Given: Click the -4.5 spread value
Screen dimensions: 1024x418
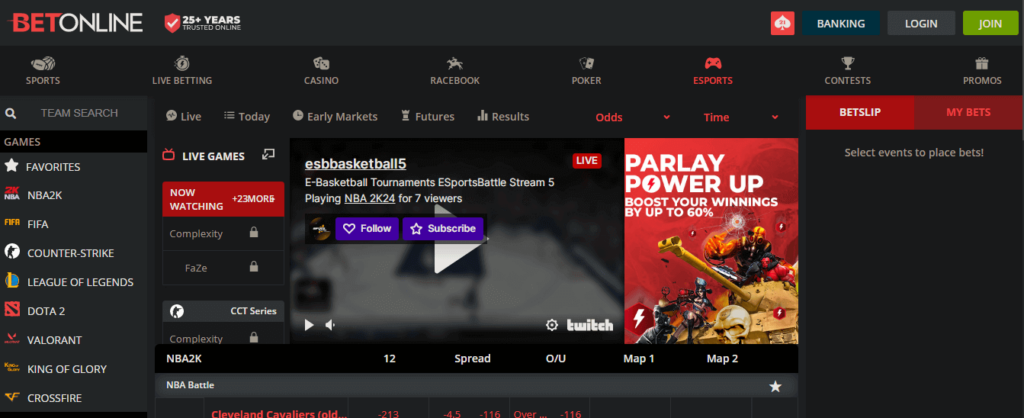Looking at the screenshot, I should coord(452,413).
